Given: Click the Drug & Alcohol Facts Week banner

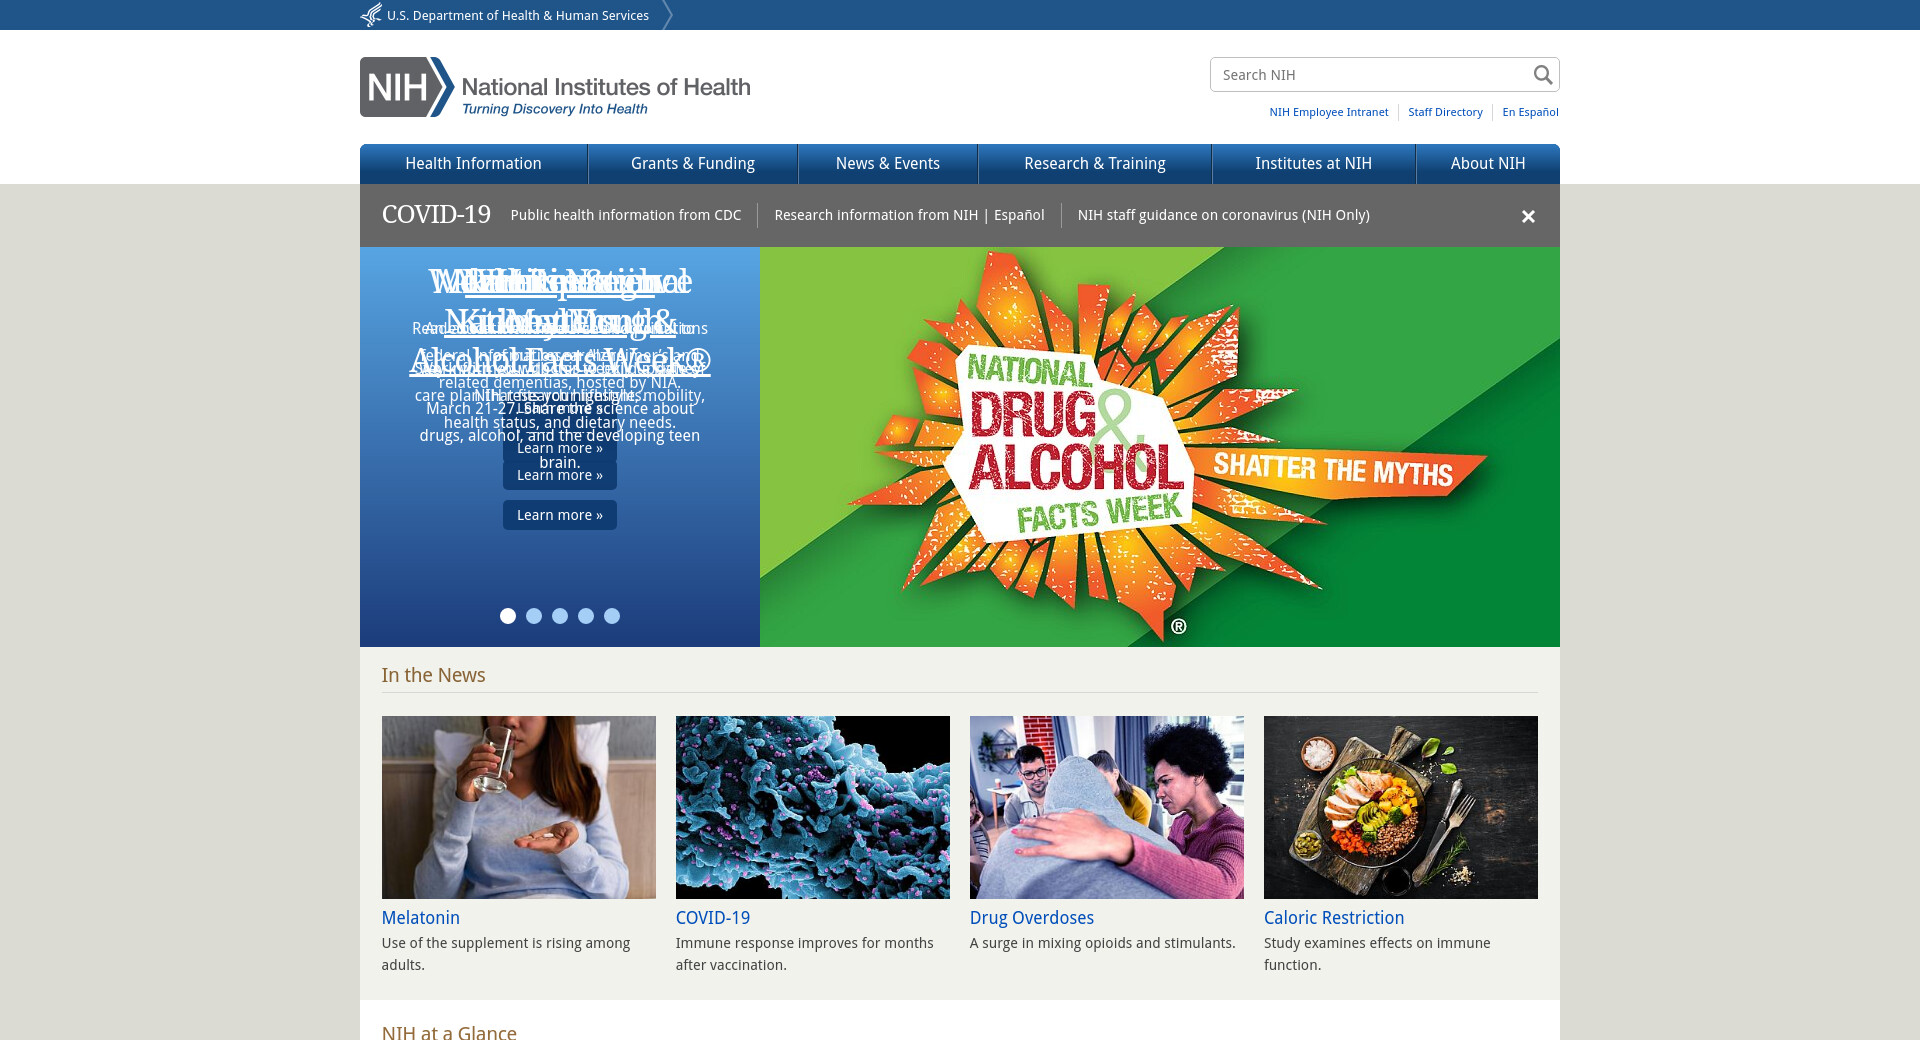Looking at the screenshot, I should pyautogui.click(x=1159, y=447).
